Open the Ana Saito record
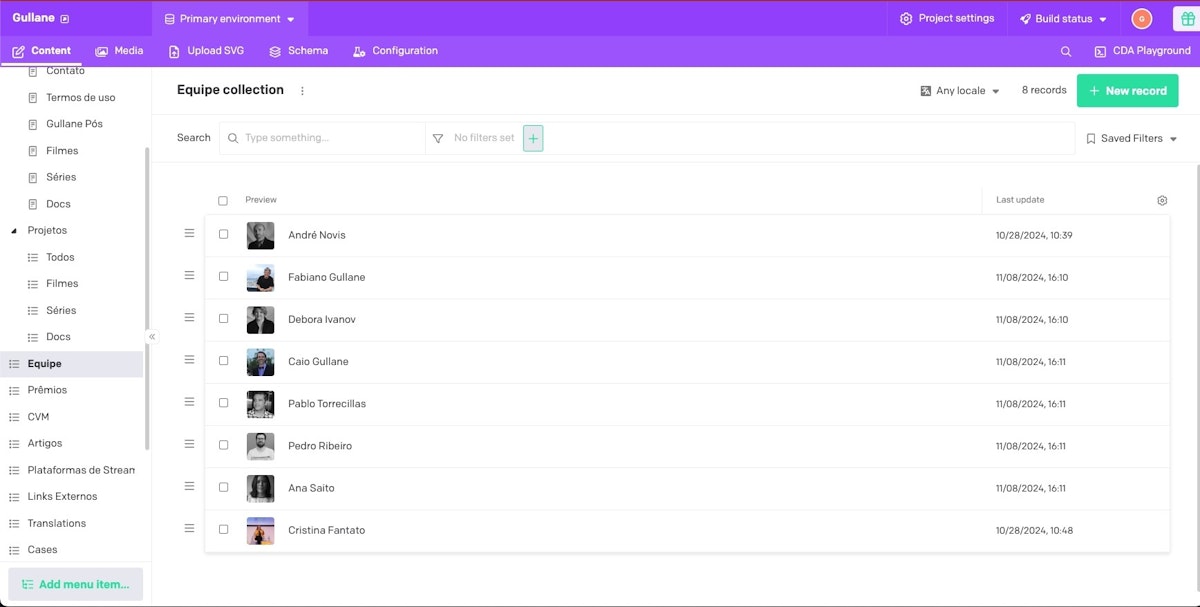The image size is (1200, 607). pyautogui.click(x=311, y=488)
